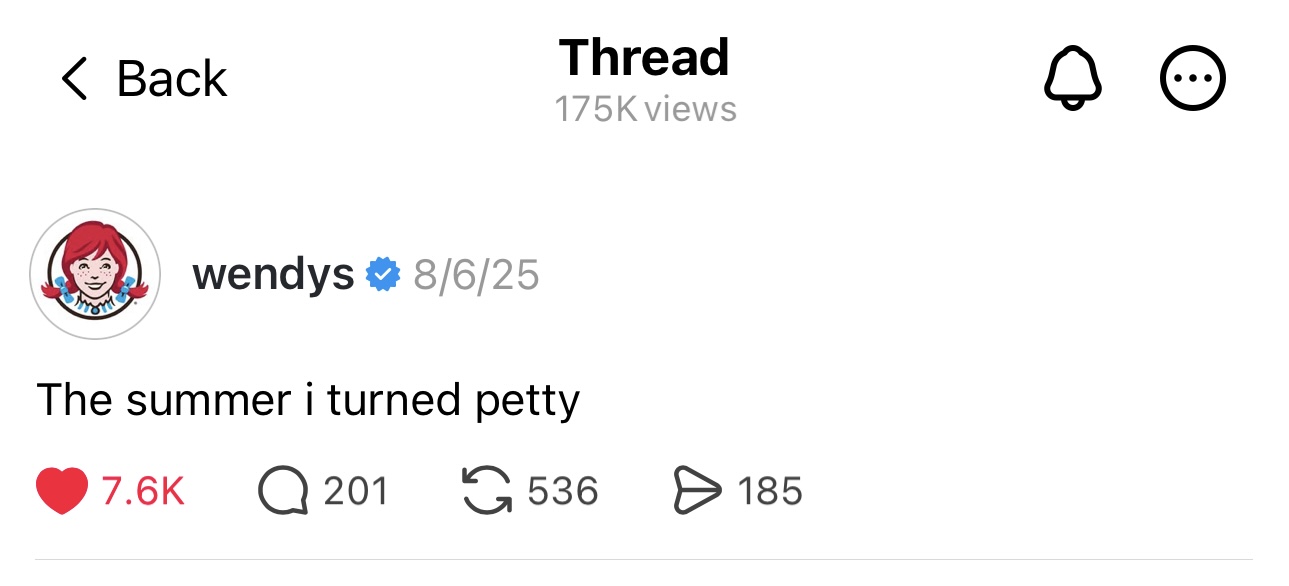This screenshot has width=1289, height=586.
Task: Open the more options ellipsis menu
Action: pos(1192,79)
